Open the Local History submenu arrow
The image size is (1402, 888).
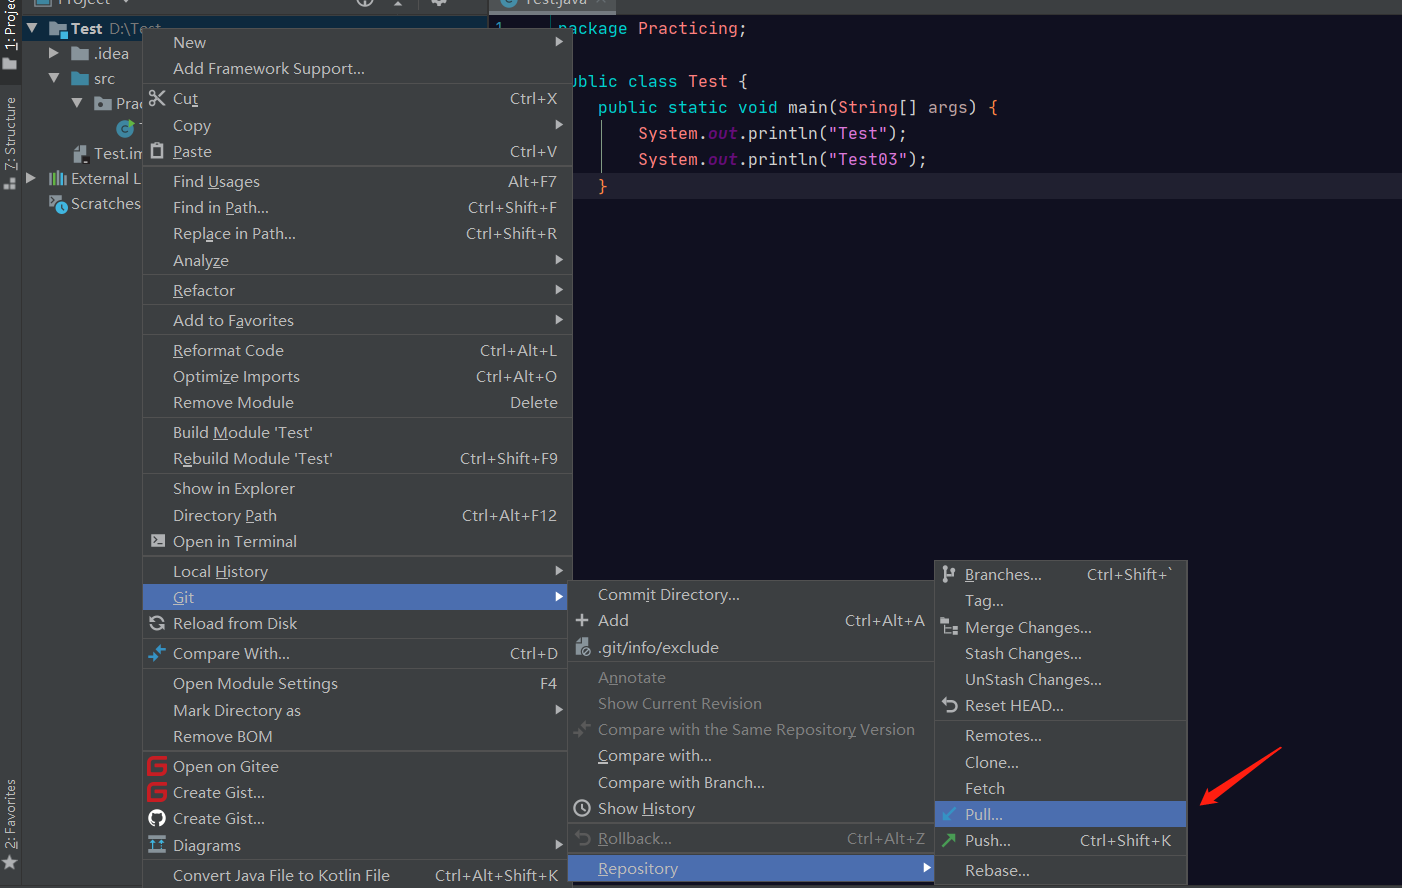click(x=559, y=571)
